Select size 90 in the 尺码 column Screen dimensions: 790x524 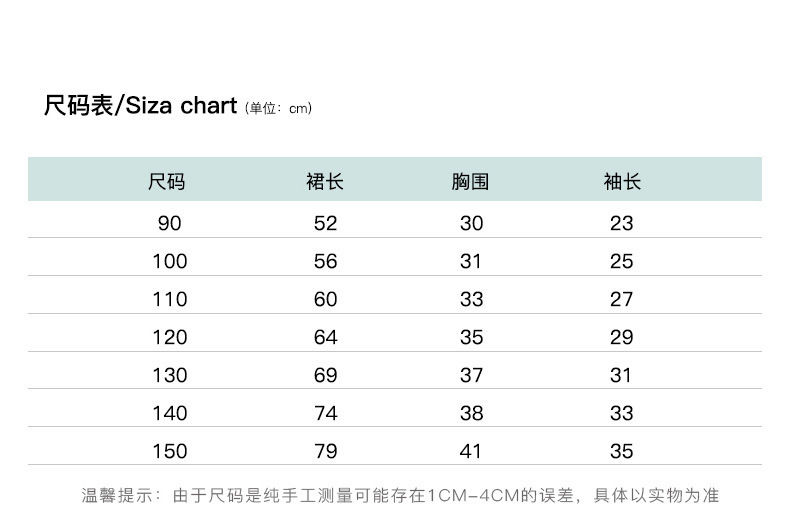click(169, 223)
